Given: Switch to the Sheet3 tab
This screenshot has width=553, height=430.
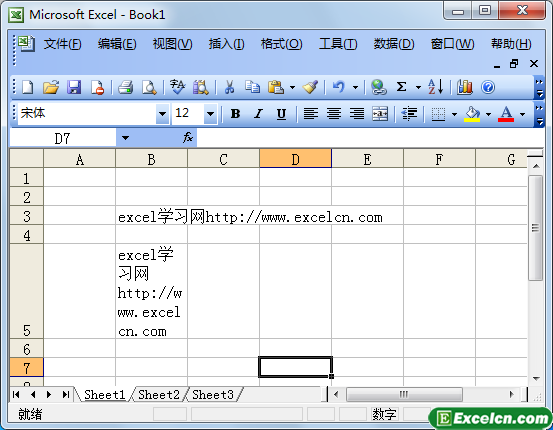Looking at the screenshot, I should [x=213, y=394].
